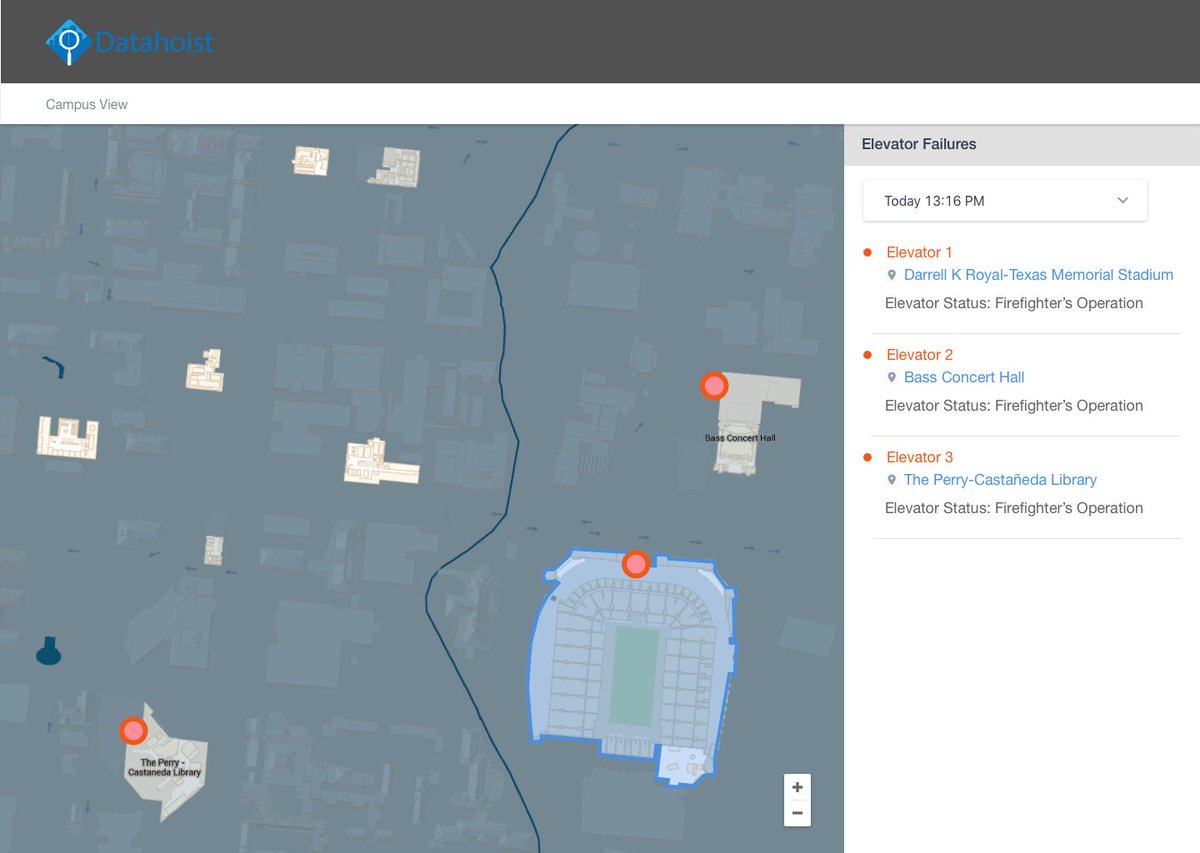1200x853 pixels.
Task: Click the location pin beside The Perry-Castañeda Library
Action: (x=892, y=480)
